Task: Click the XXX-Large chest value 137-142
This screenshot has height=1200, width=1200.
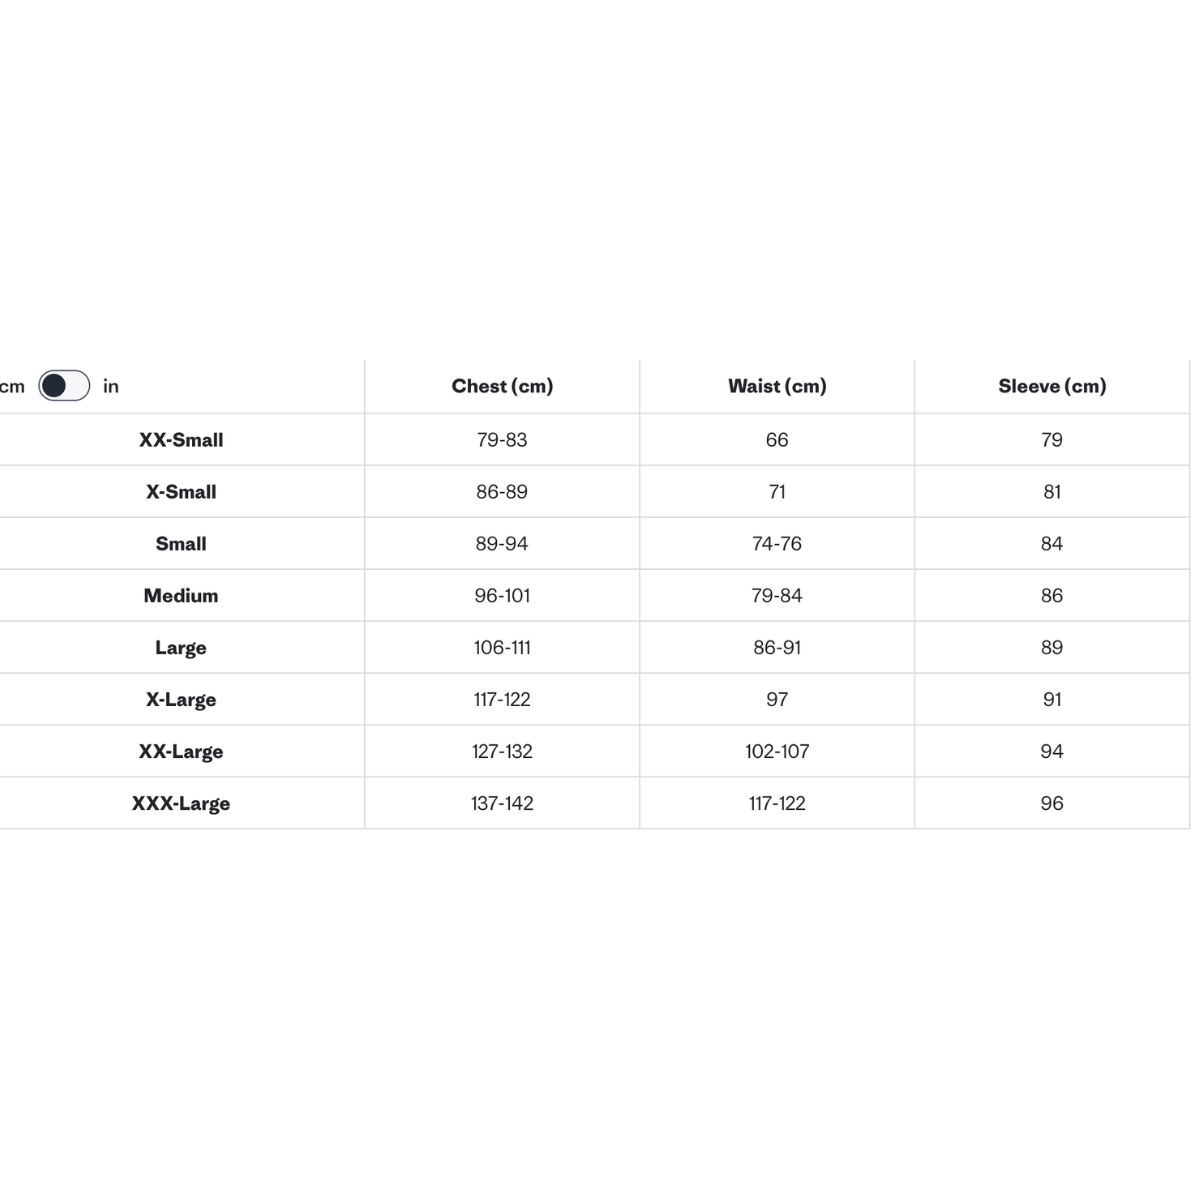Action: tap(502, 804)
